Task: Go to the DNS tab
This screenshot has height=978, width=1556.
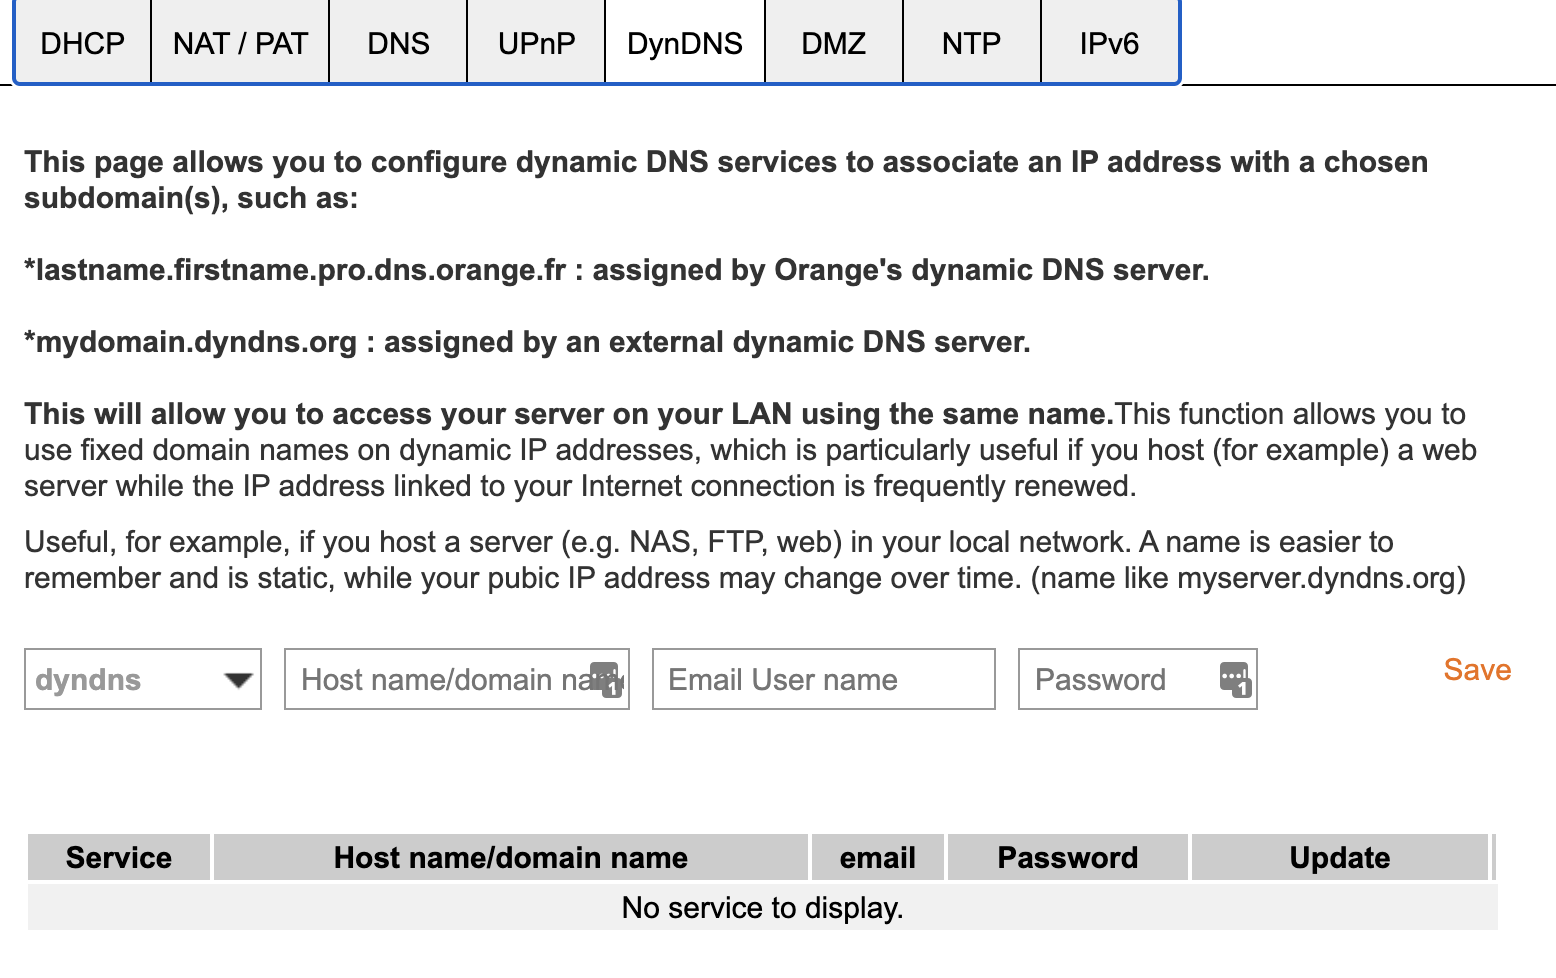Action: coord(398,44)
